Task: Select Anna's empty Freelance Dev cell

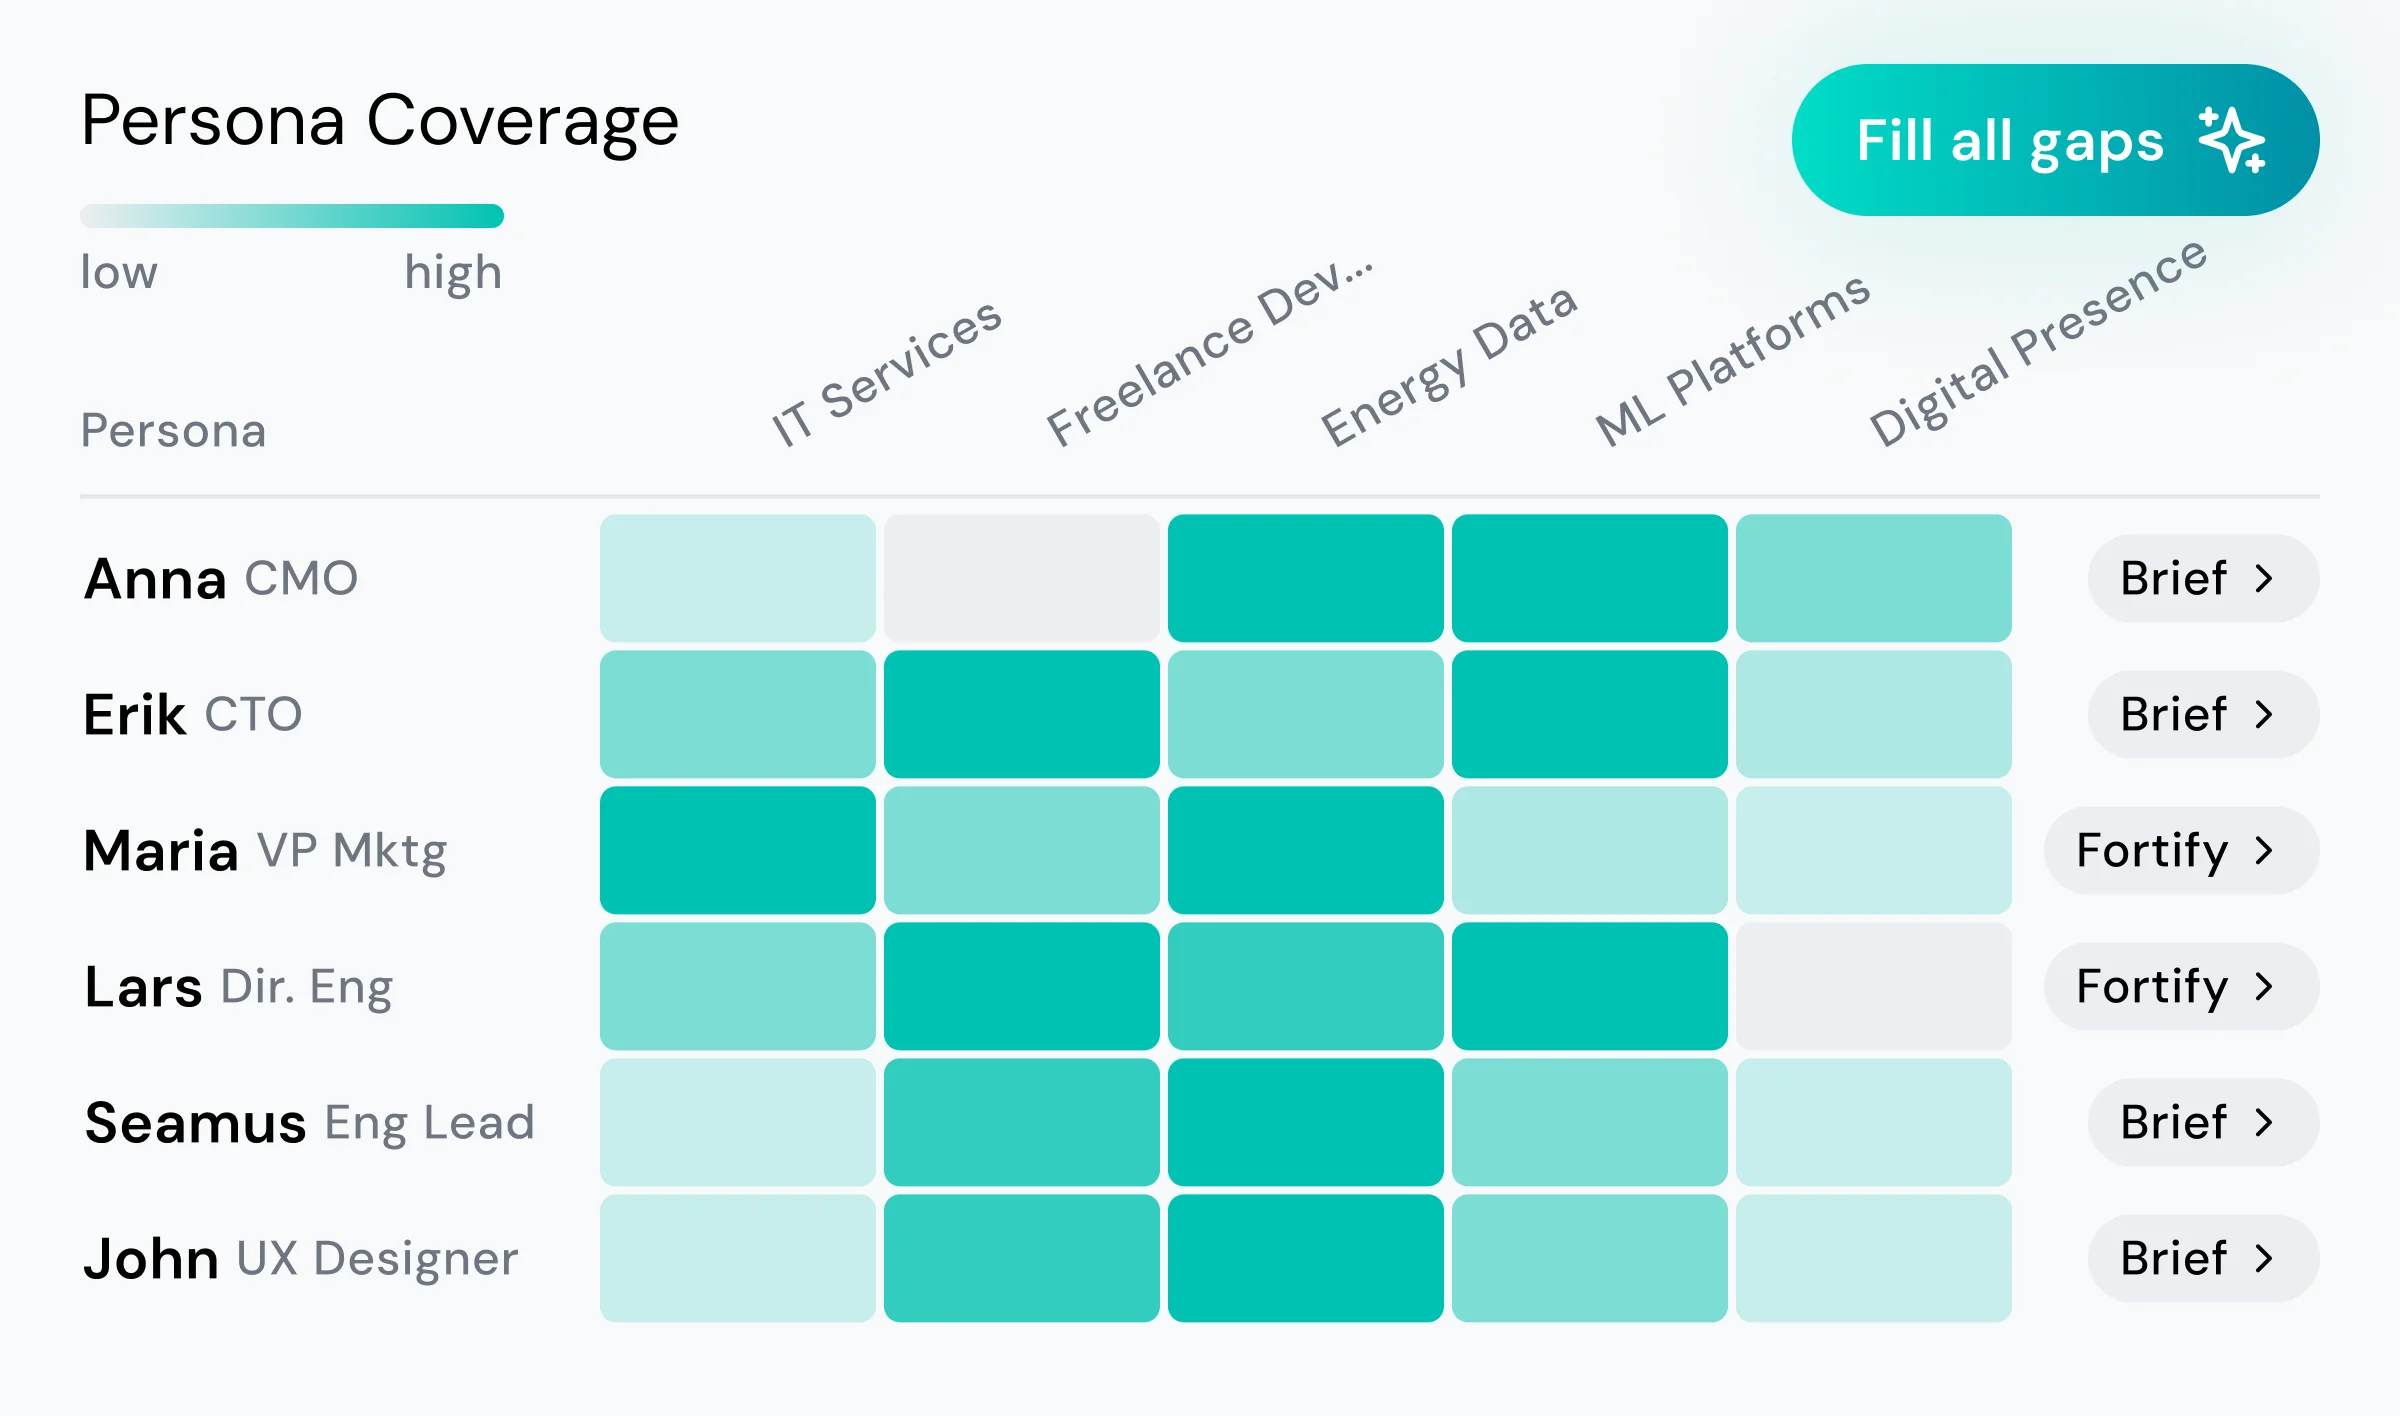Action: pyautogui.click(x=1021, y=578)
